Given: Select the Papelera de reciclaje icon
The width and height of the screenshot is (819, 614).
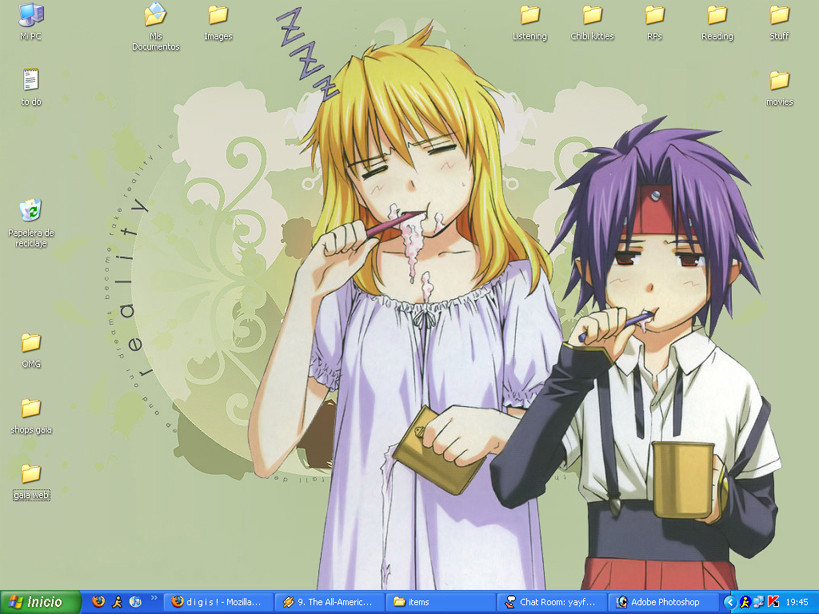Looking at the screenshot, I should click(x=31, y=223).
